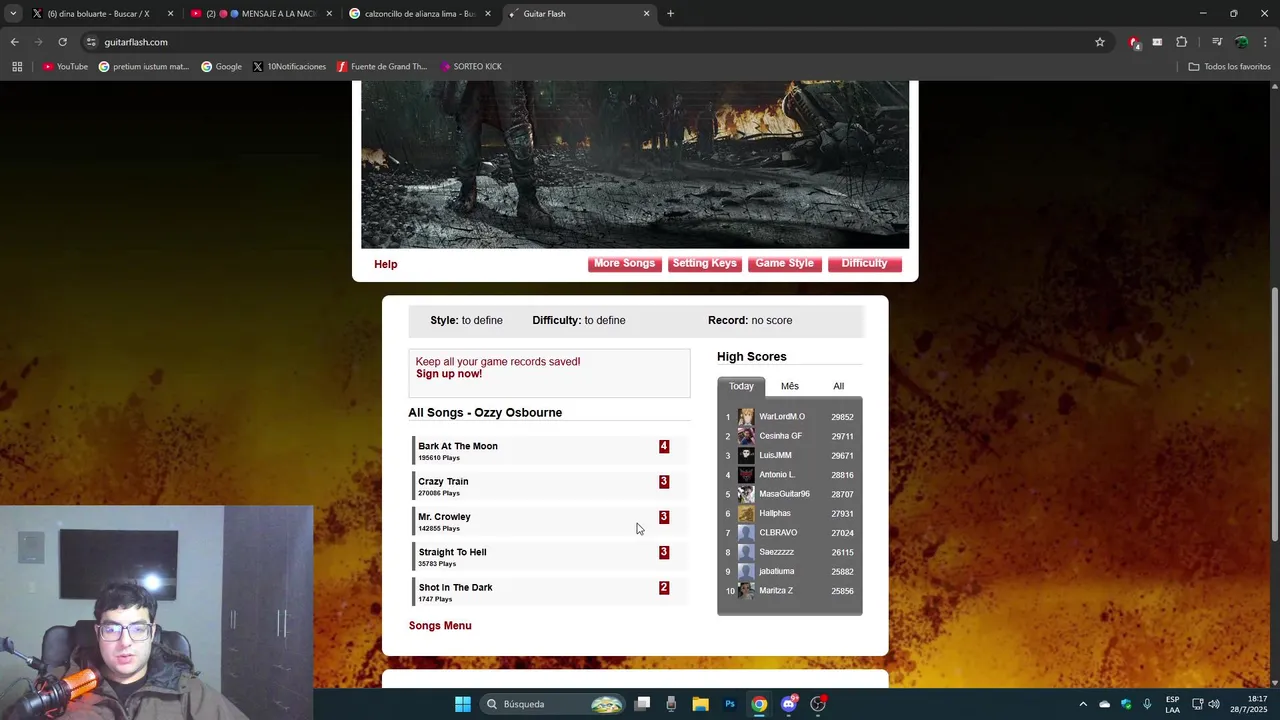The width and height of the screenshot is (1280, 720).
Task: Click the Game Style button
Action: click(x=784, y=264)
